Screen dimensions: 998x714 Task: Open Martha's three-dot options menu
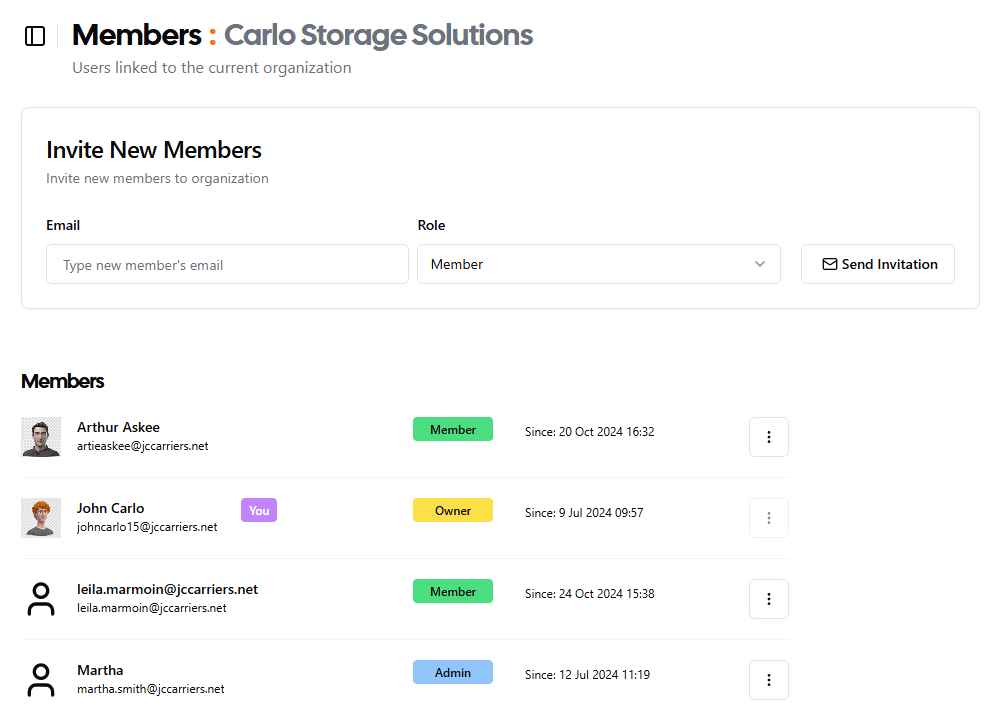[769, 680]
